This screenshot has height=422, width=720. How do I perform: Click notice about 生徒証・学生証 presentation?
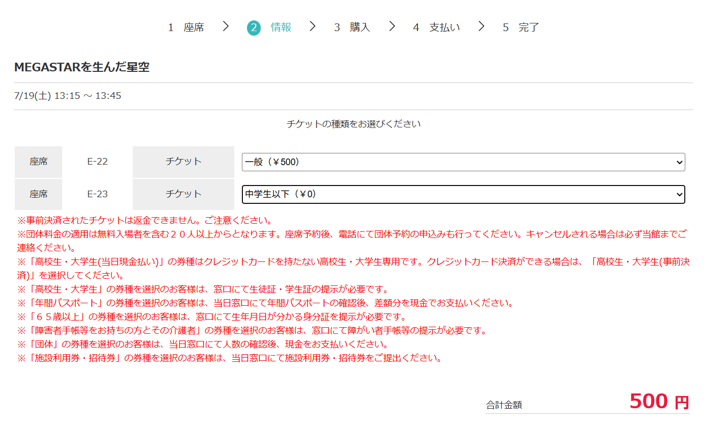click(203, 289)
